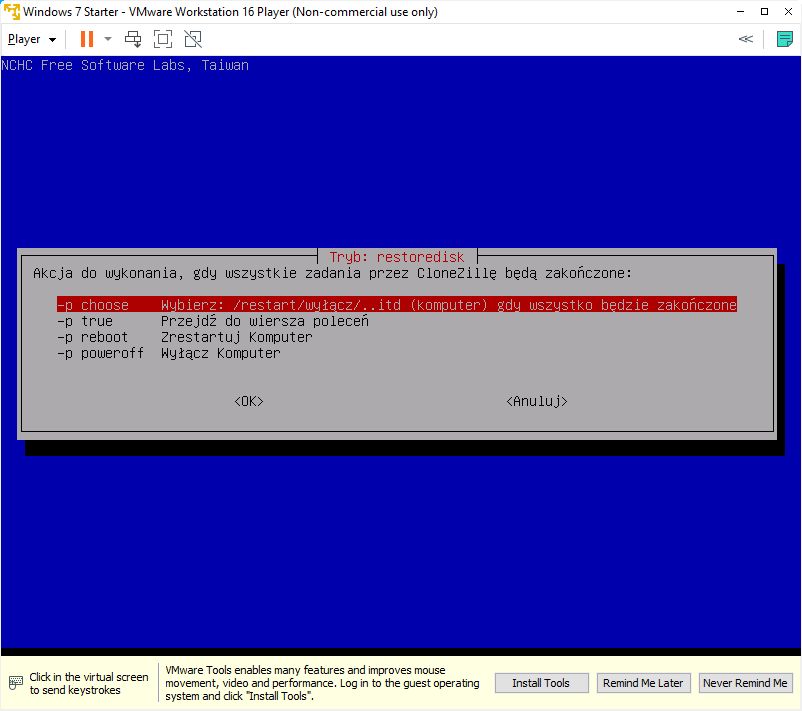Click the VMware title bar logo icon
The image size is (802, 711).
[x=11, y=12]
